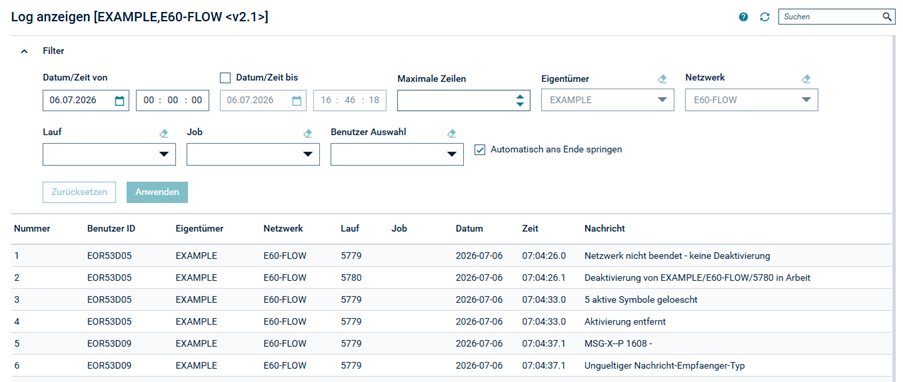Click time 07:04:26.1 in row 2
903x382 pixels.
pyautogui.click(x=544, y=278)
